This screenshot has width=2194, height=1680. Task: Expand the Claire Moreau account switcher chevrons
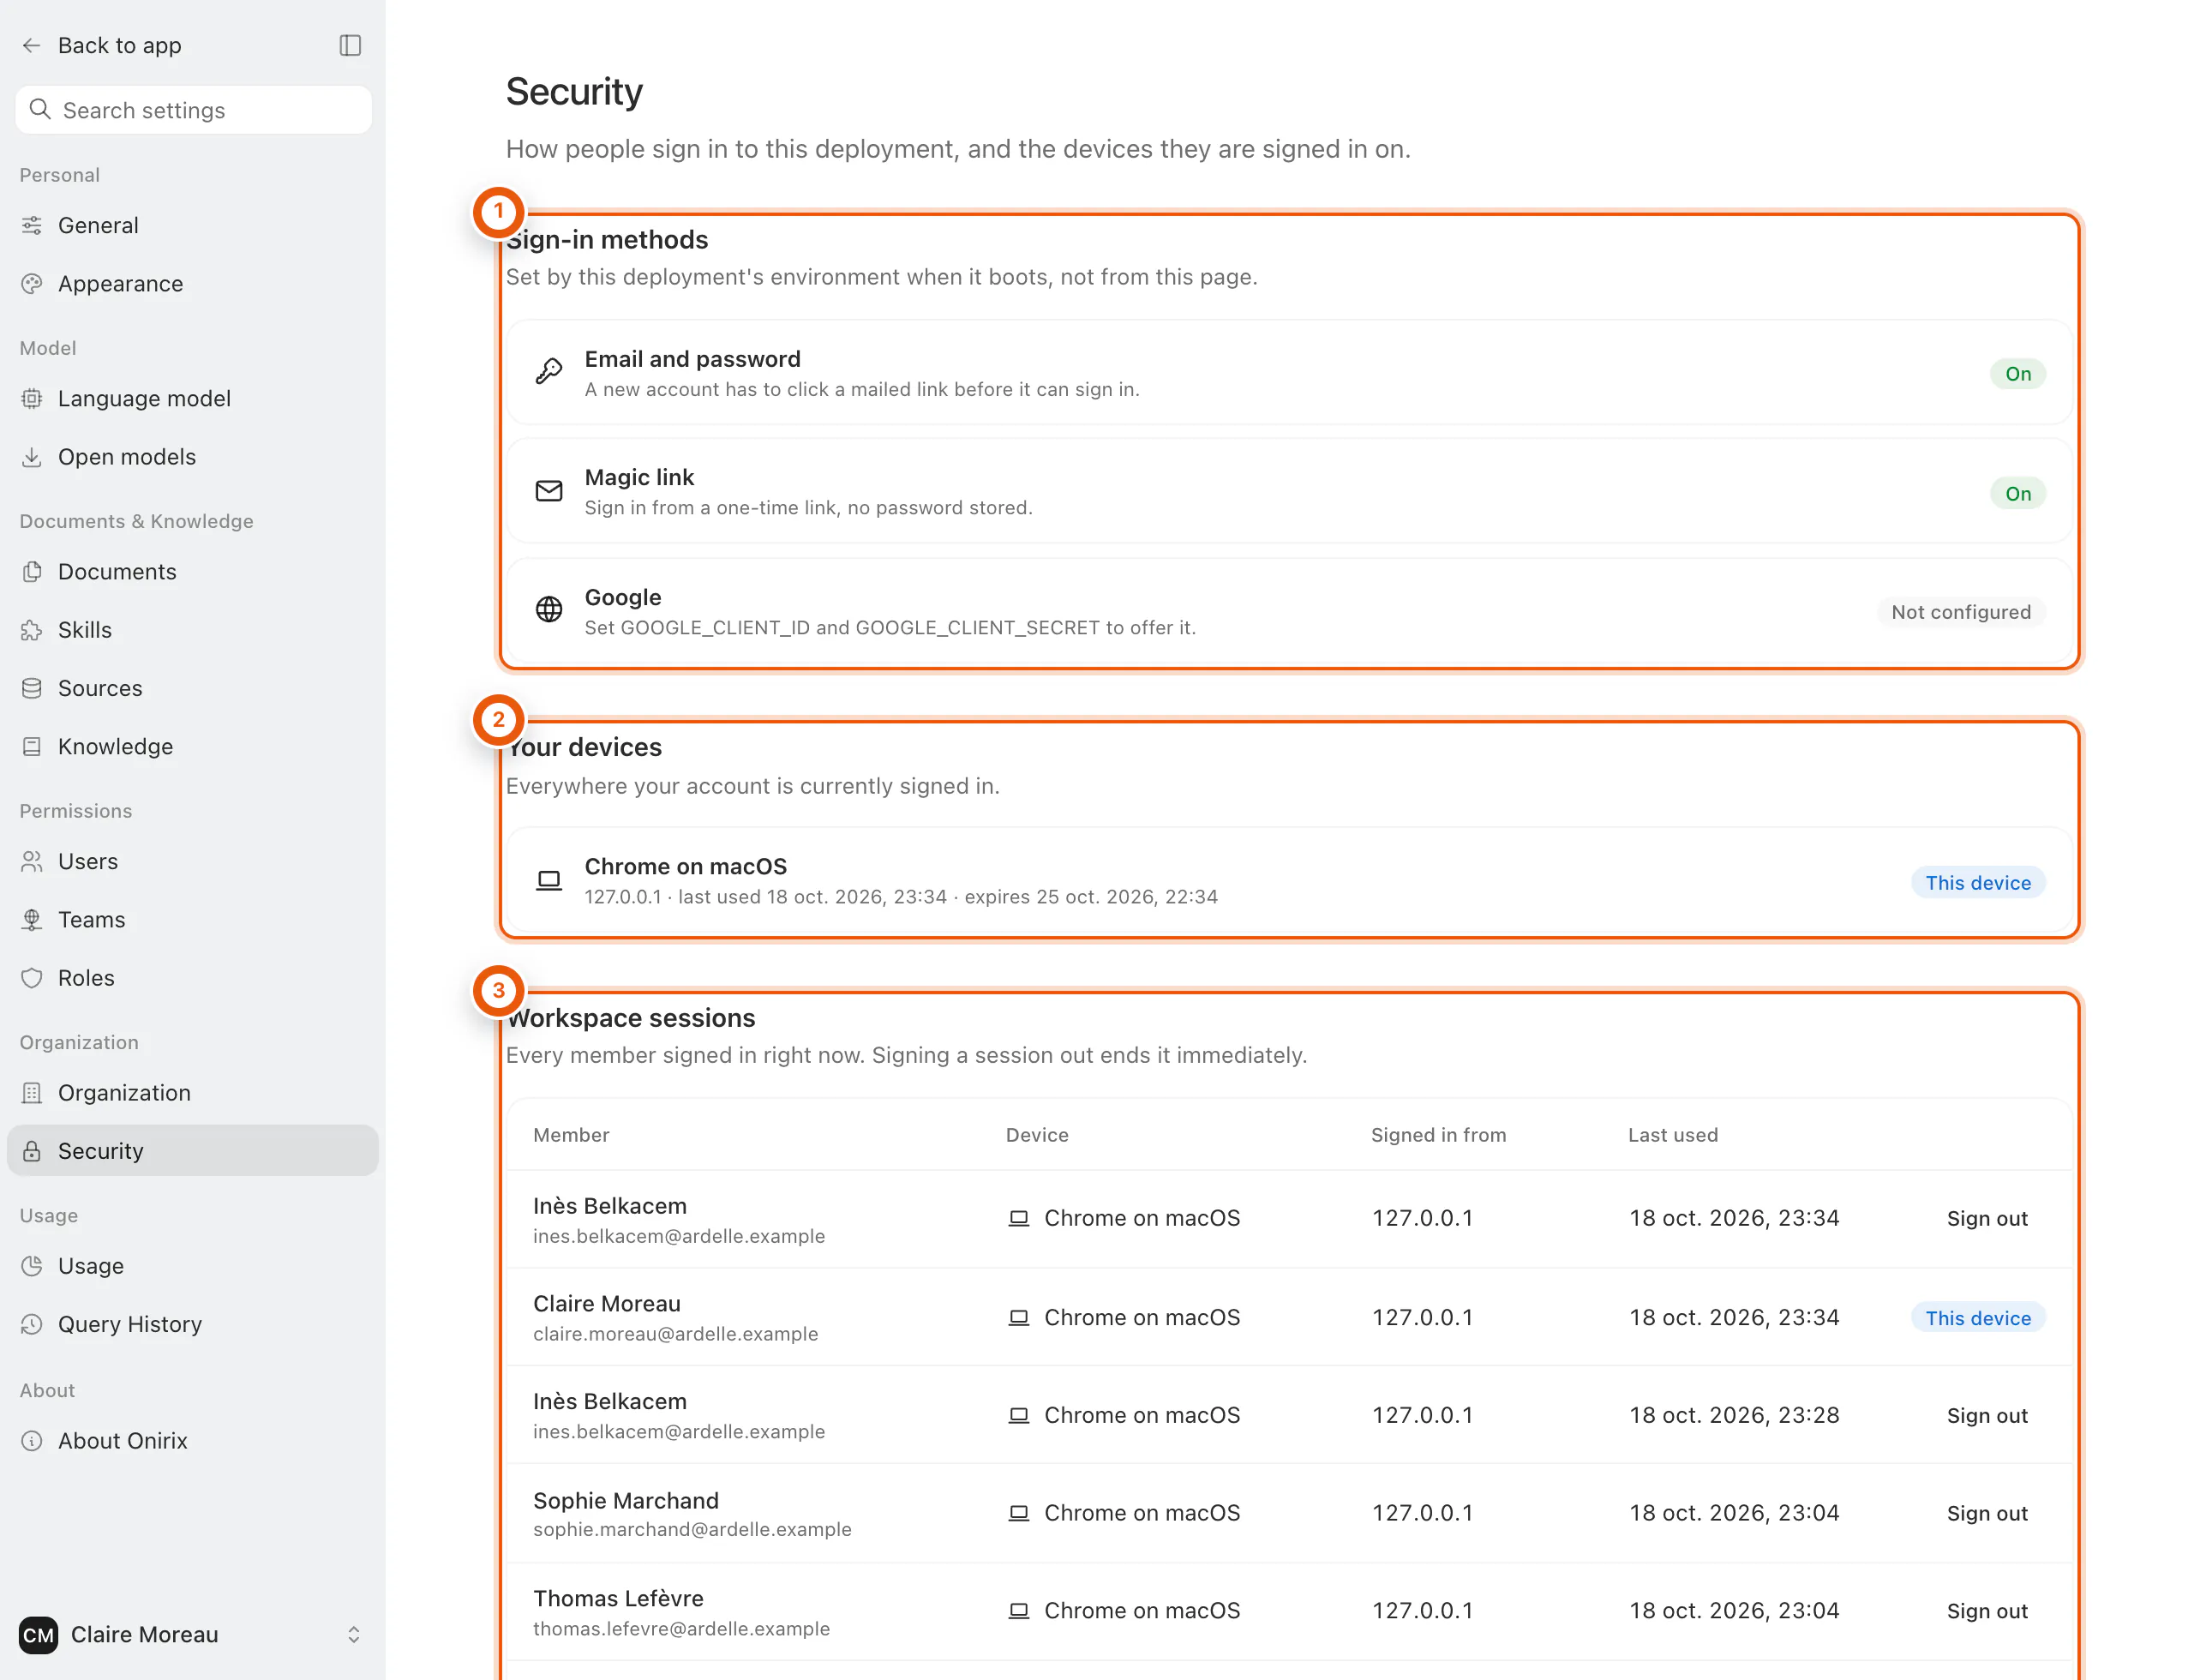click(354, 1634)
